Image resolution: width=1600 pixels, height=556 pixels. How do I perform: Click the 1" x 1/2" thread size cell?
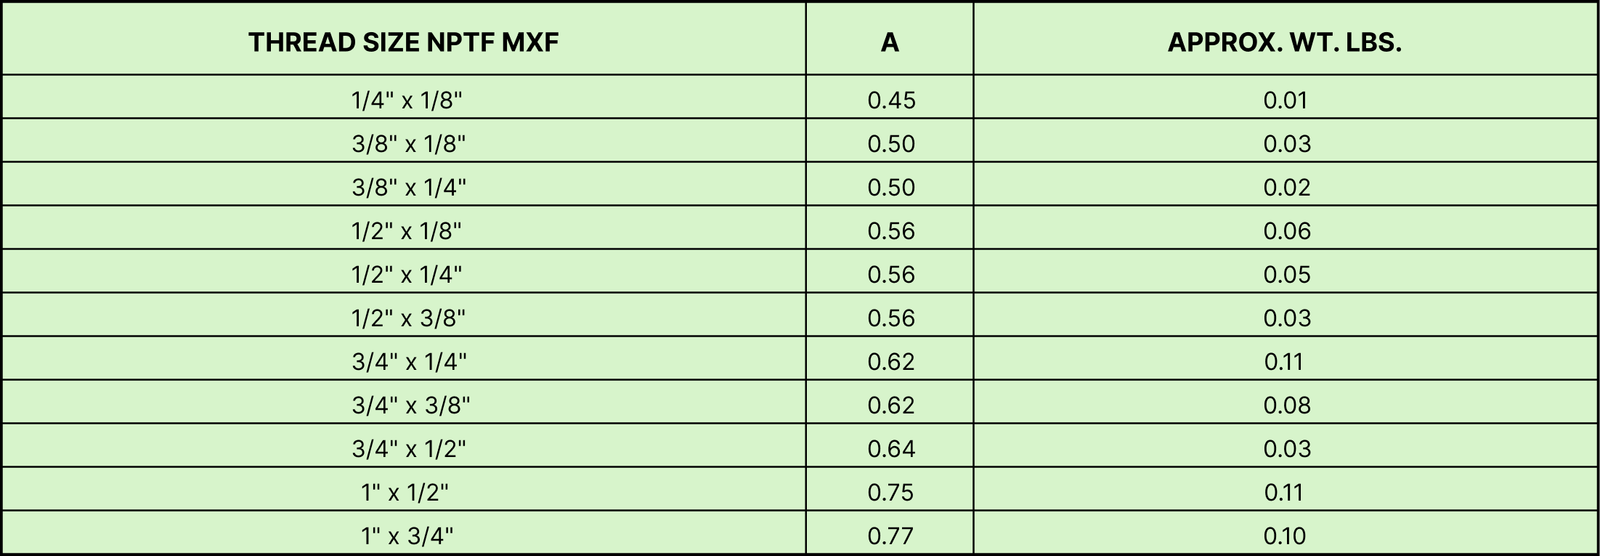click(x=405, y=492)
